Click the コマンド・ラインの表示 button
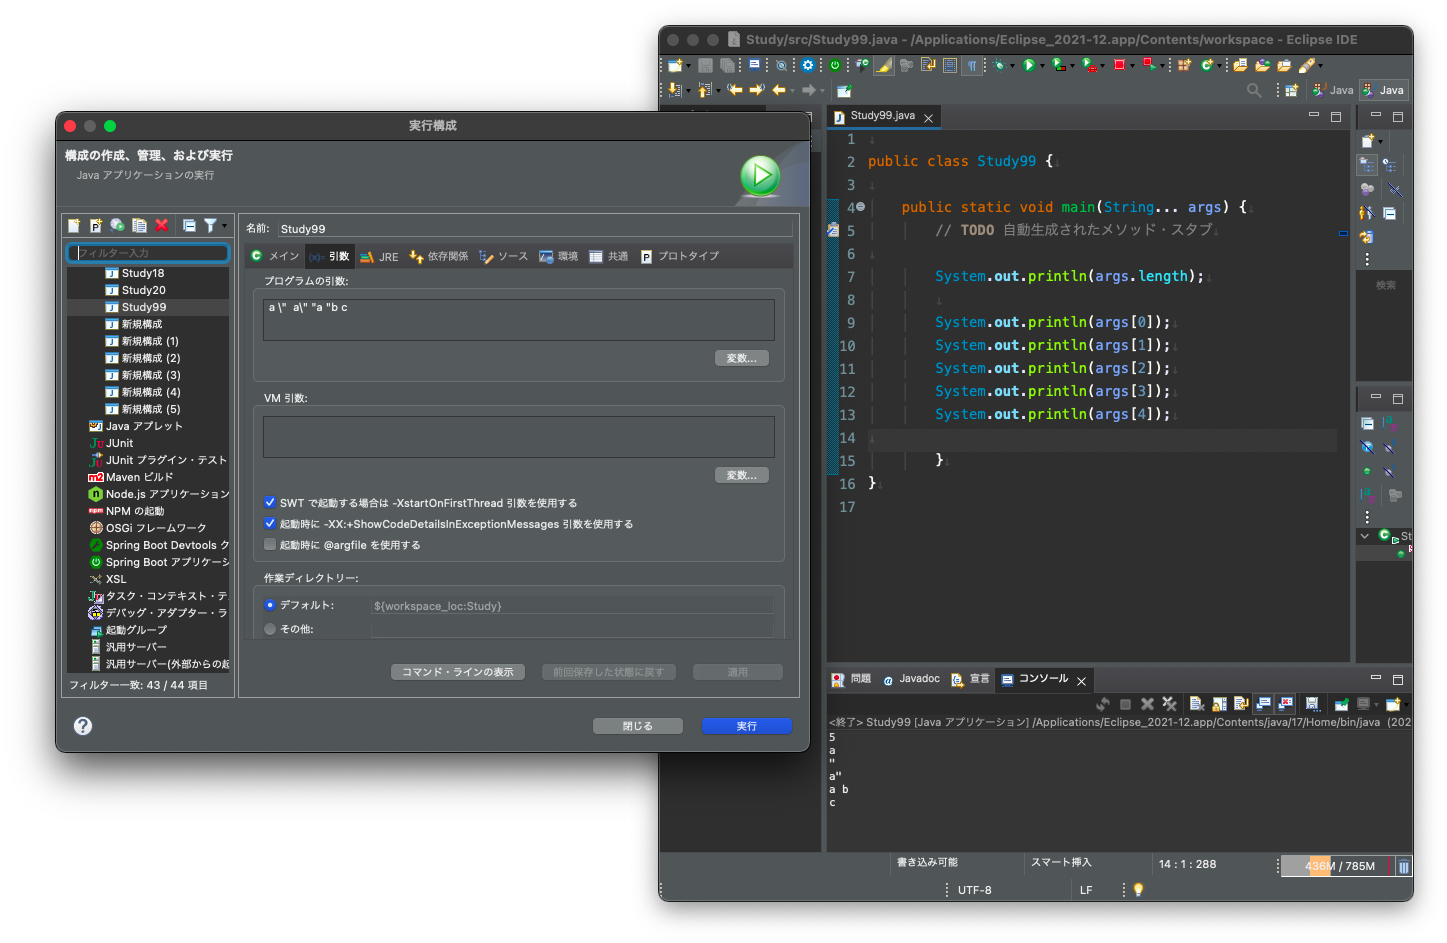Screen dimensions: 1447x943 click(x=457, y=672)
